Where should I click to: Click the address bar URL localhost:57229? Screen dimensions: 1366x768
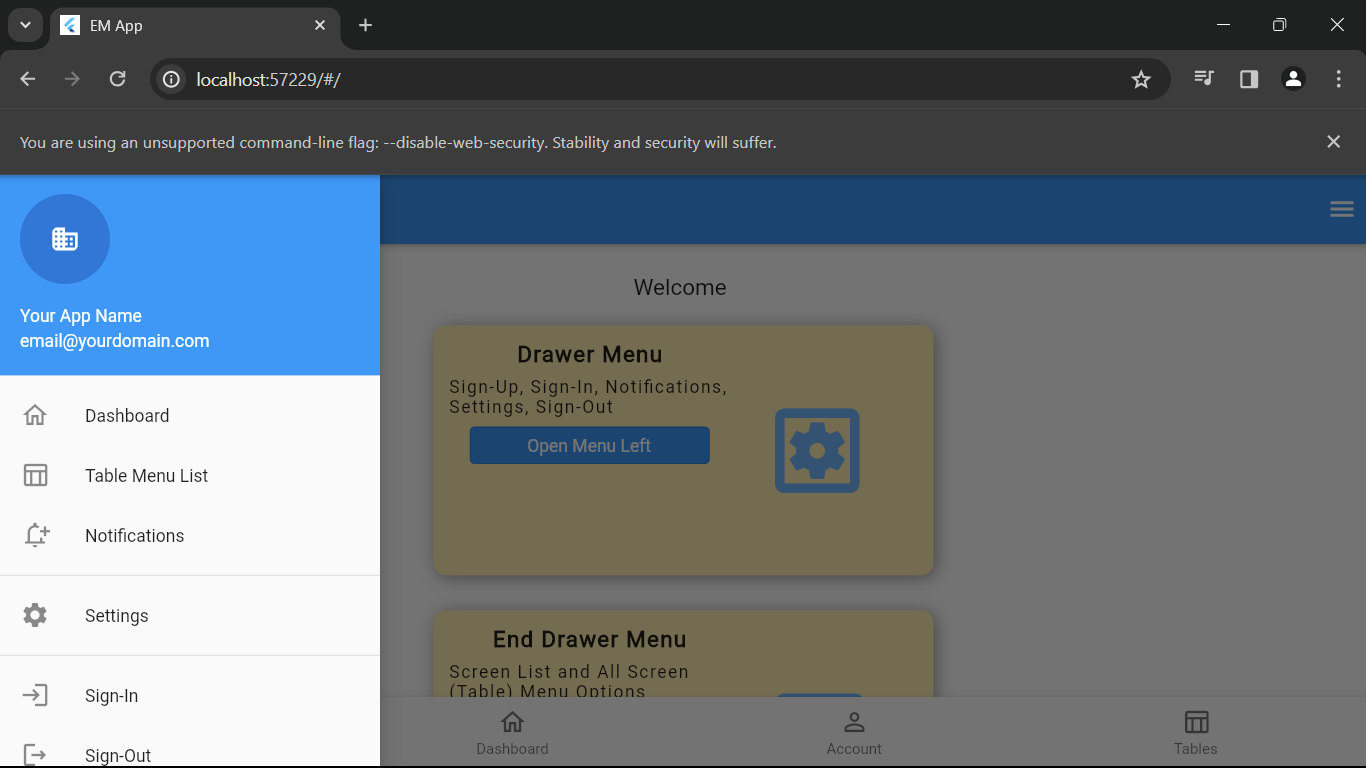point(268,79)
